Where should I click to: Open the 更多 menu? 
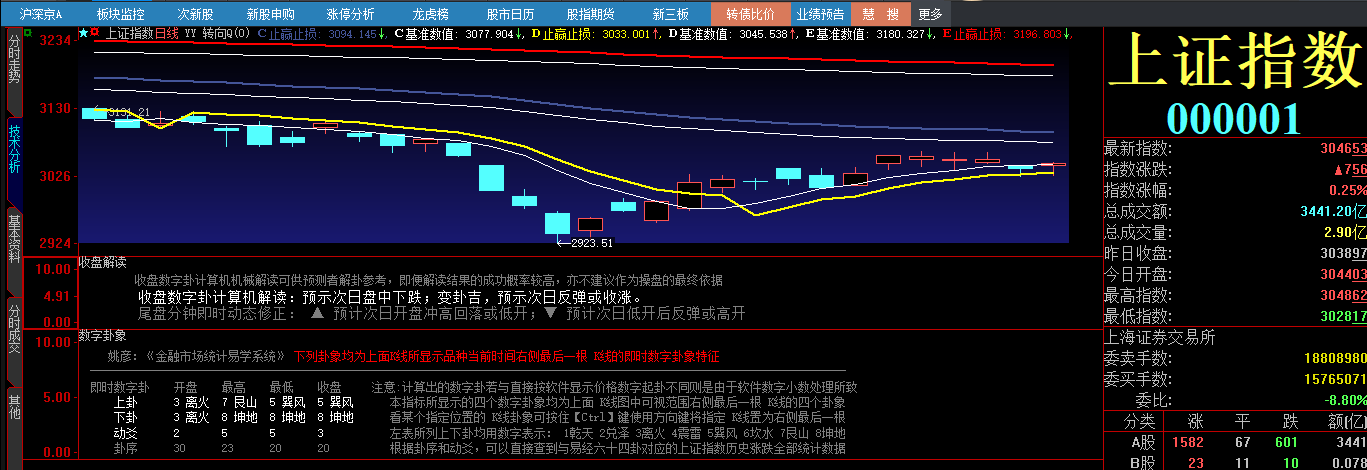tap(930, 14)
